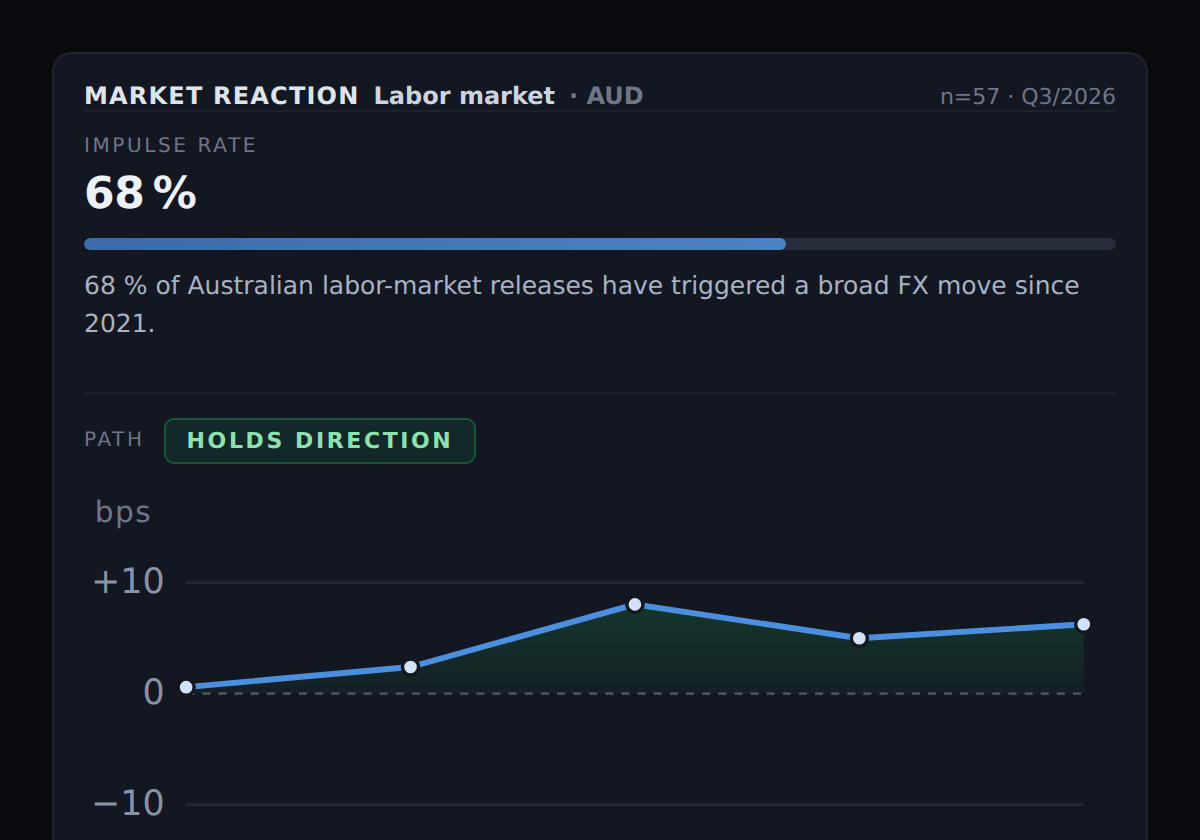Click the Labor market label
Screen dimensions: 1200x840
pos(464,96)
